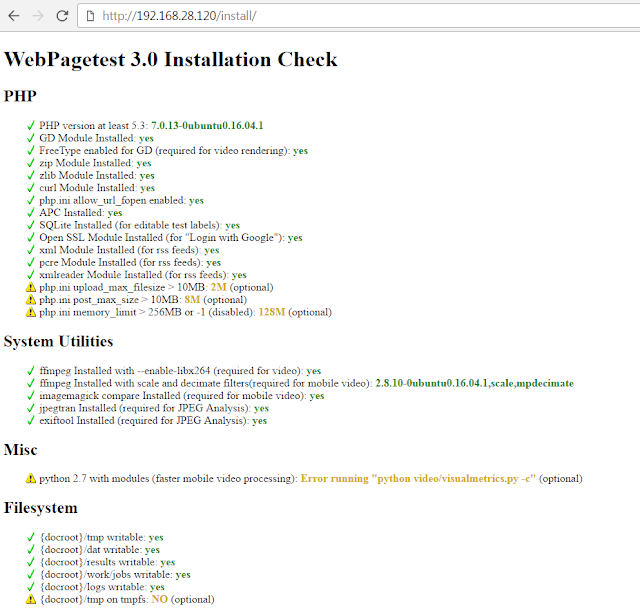Click the upload_max_filesize value 2M

click(x=218, y=287)
